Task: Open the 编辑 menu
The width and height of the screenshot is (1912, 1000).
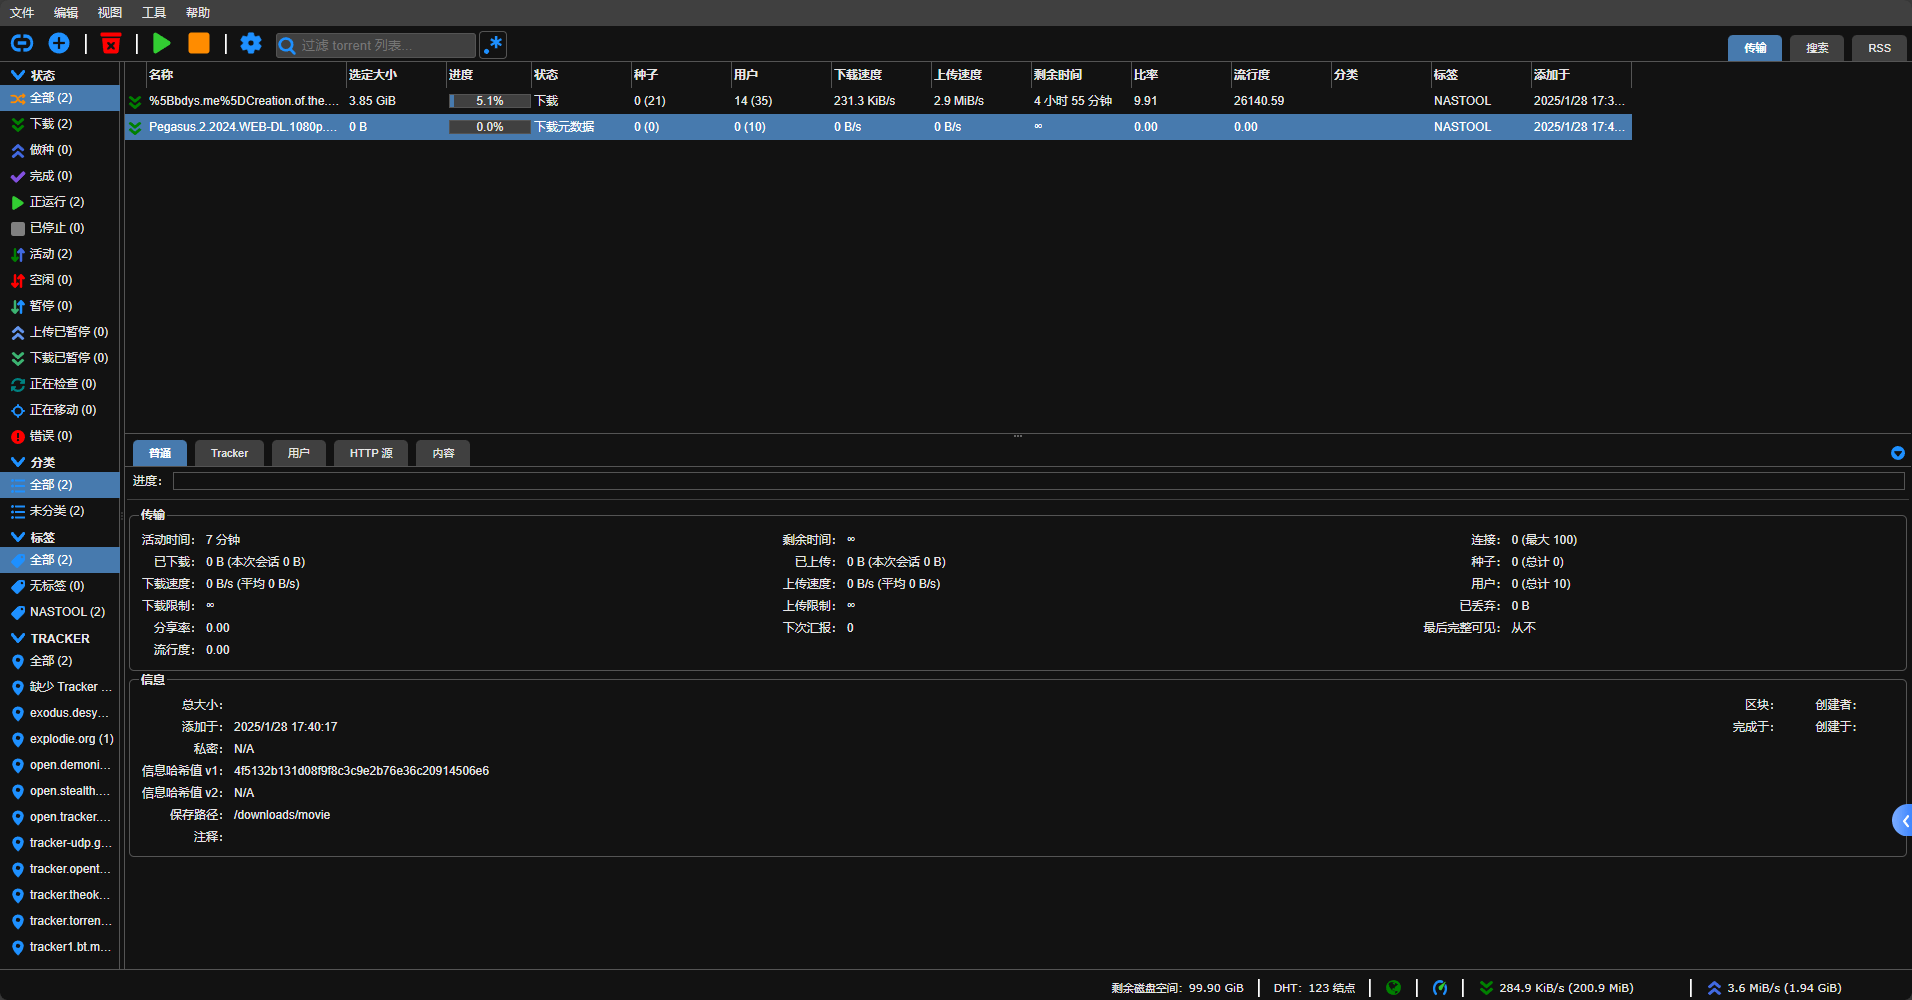Action: coord(66,13)
